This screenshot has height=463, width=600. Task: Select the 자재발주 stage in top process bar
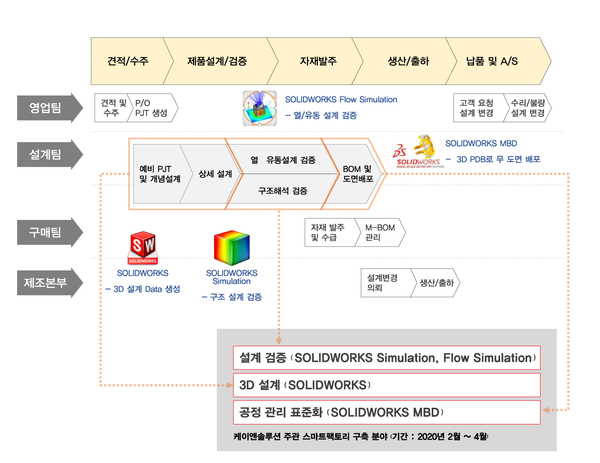click(314, 61)
